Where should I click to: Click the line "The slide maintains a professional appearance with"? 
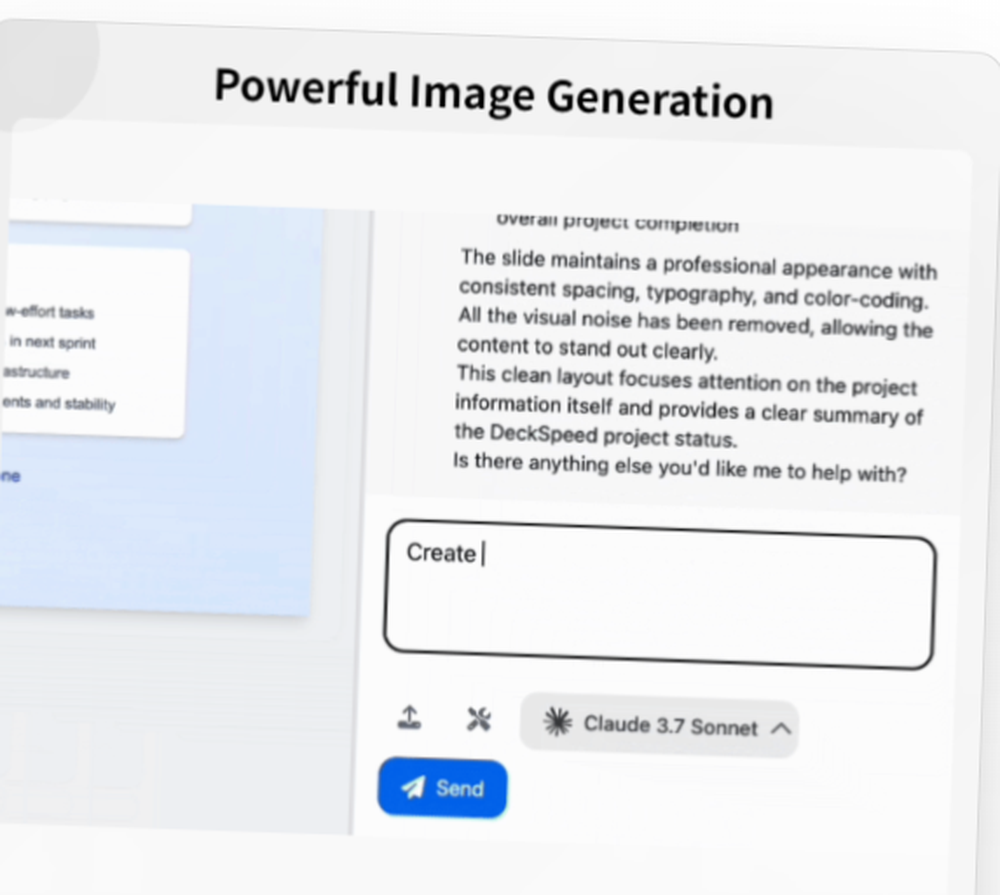point(699,263)
